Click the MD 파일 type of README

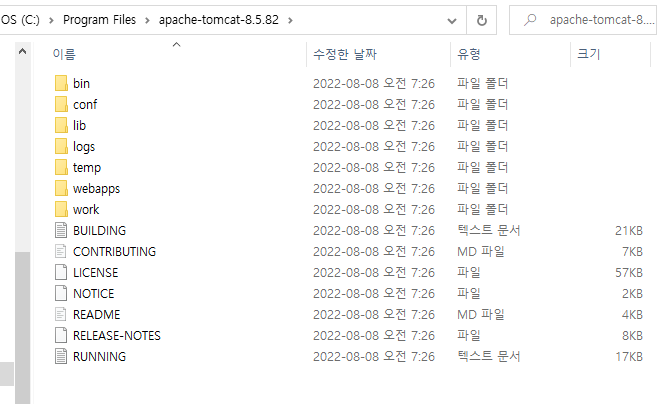[x=481, y=314]
